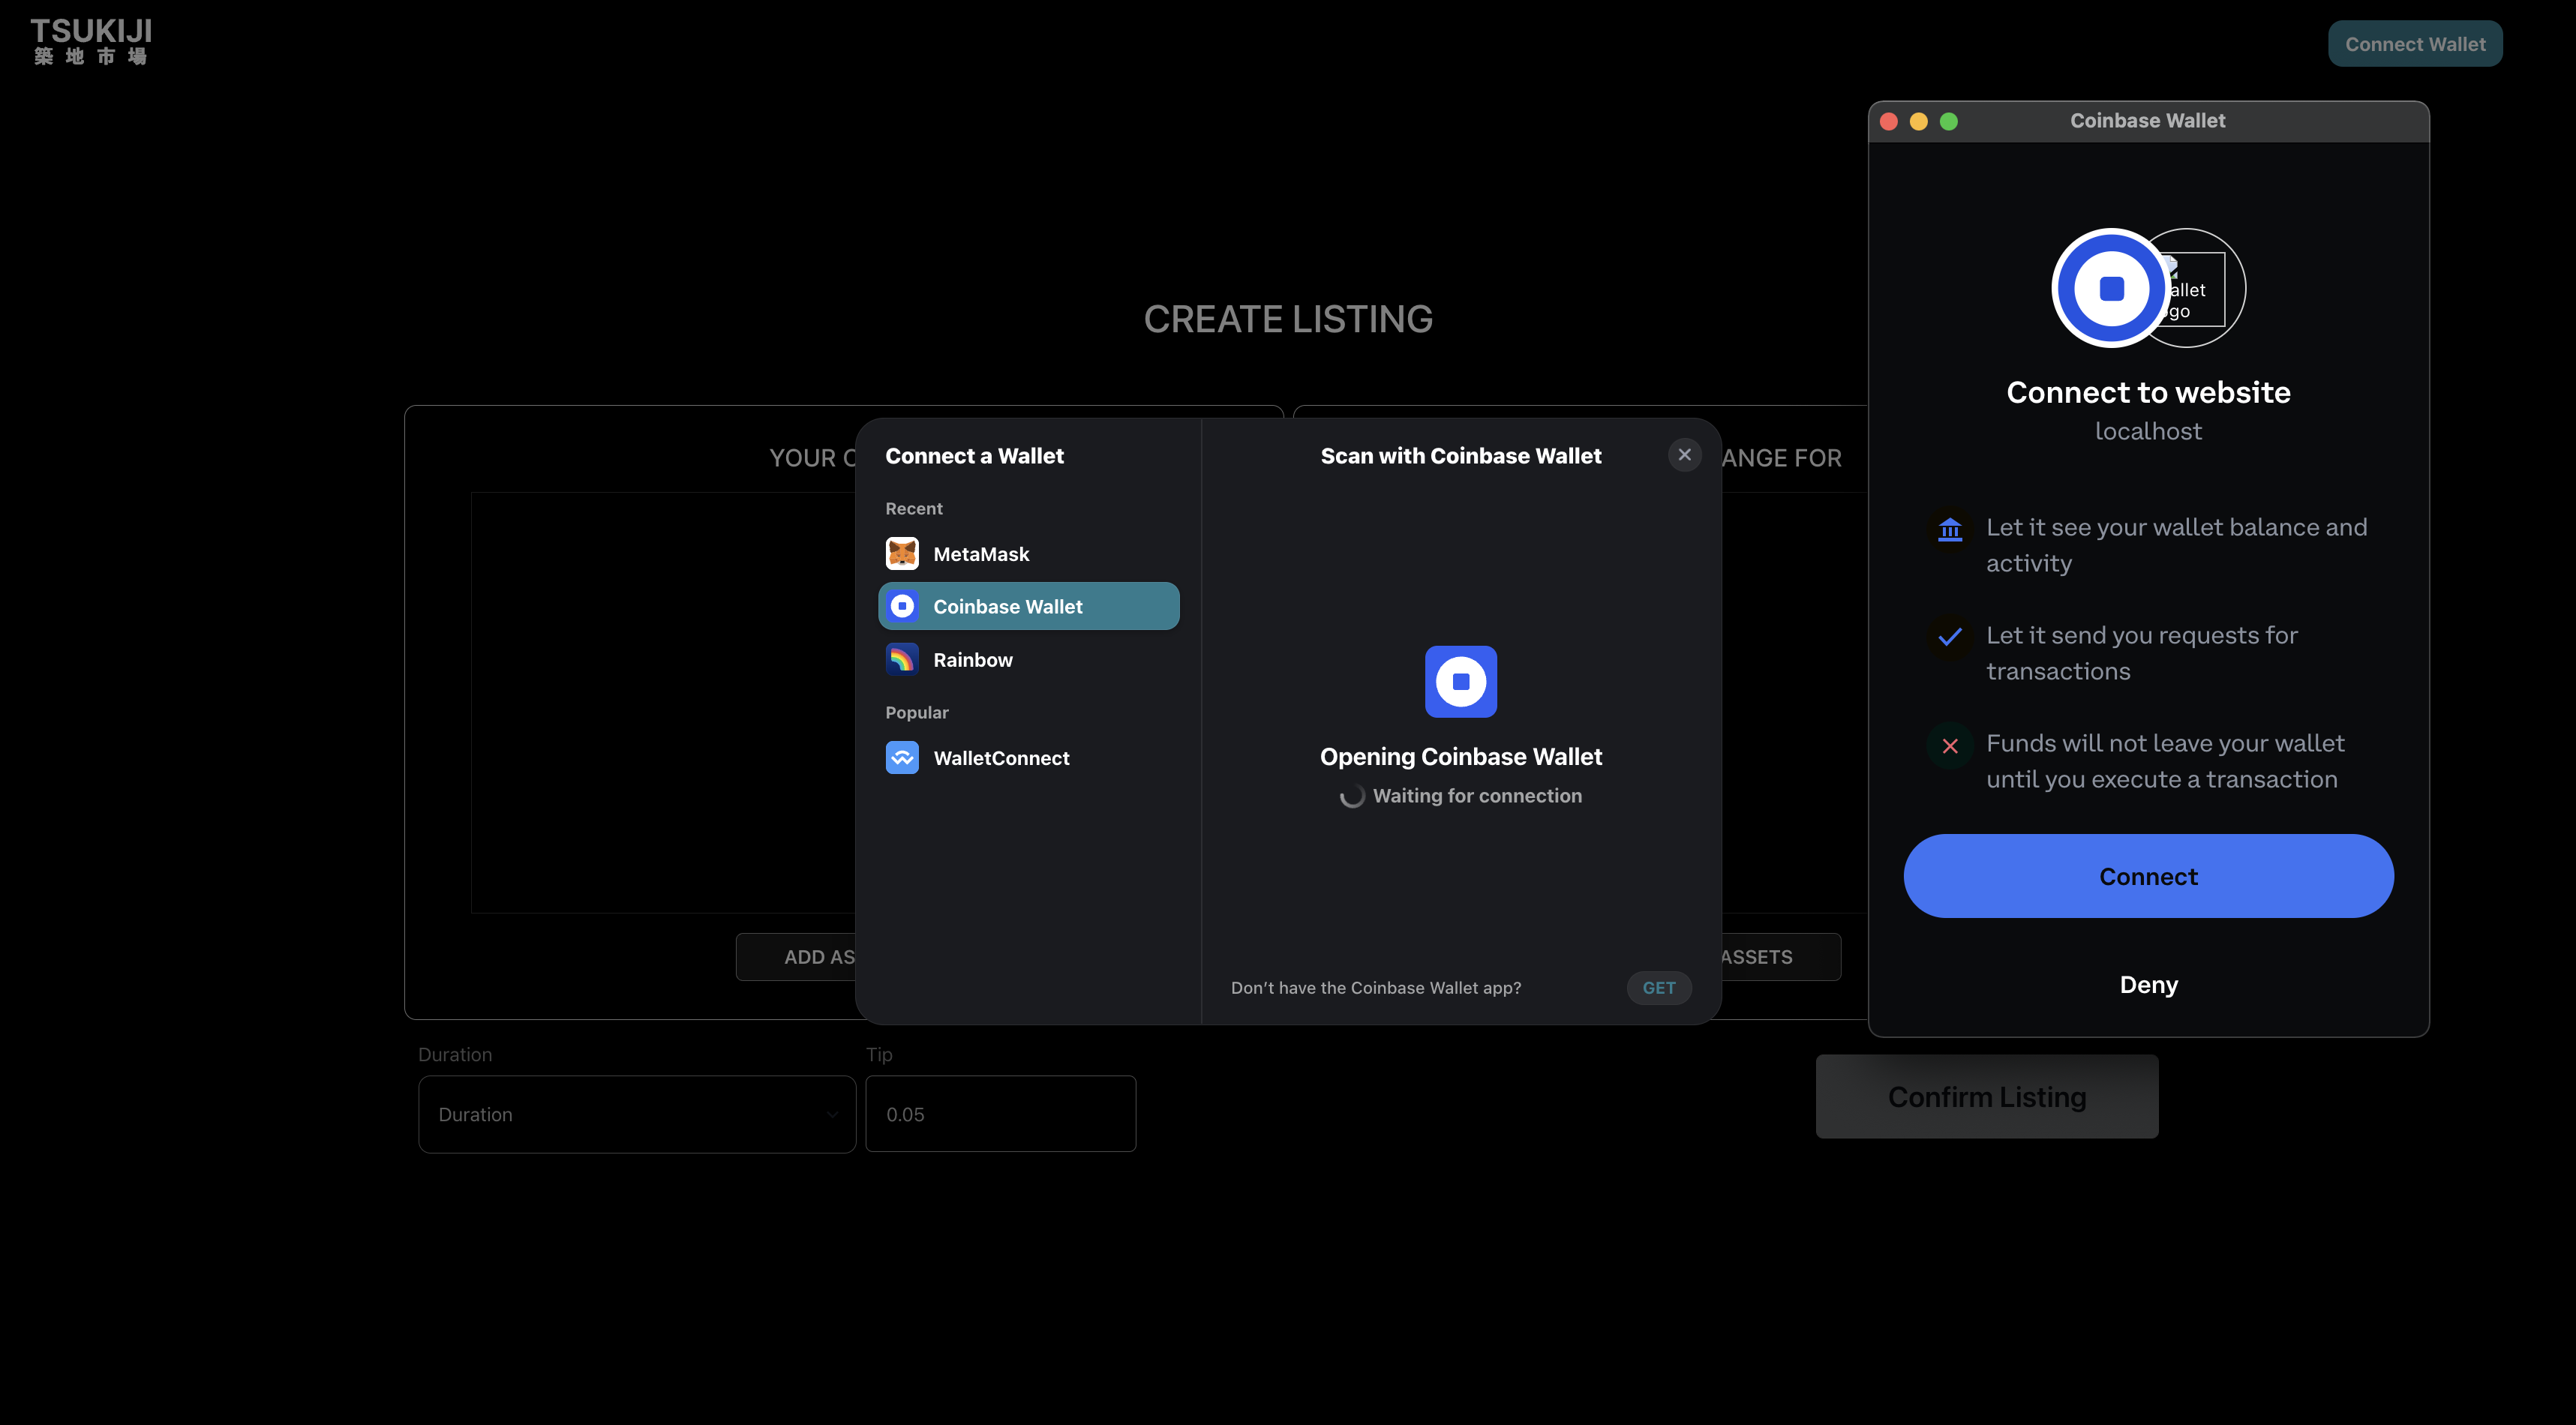Click Opening Coinbase Wallet text
The height and width of the screenshot is (1425, 2576).
1460,756
